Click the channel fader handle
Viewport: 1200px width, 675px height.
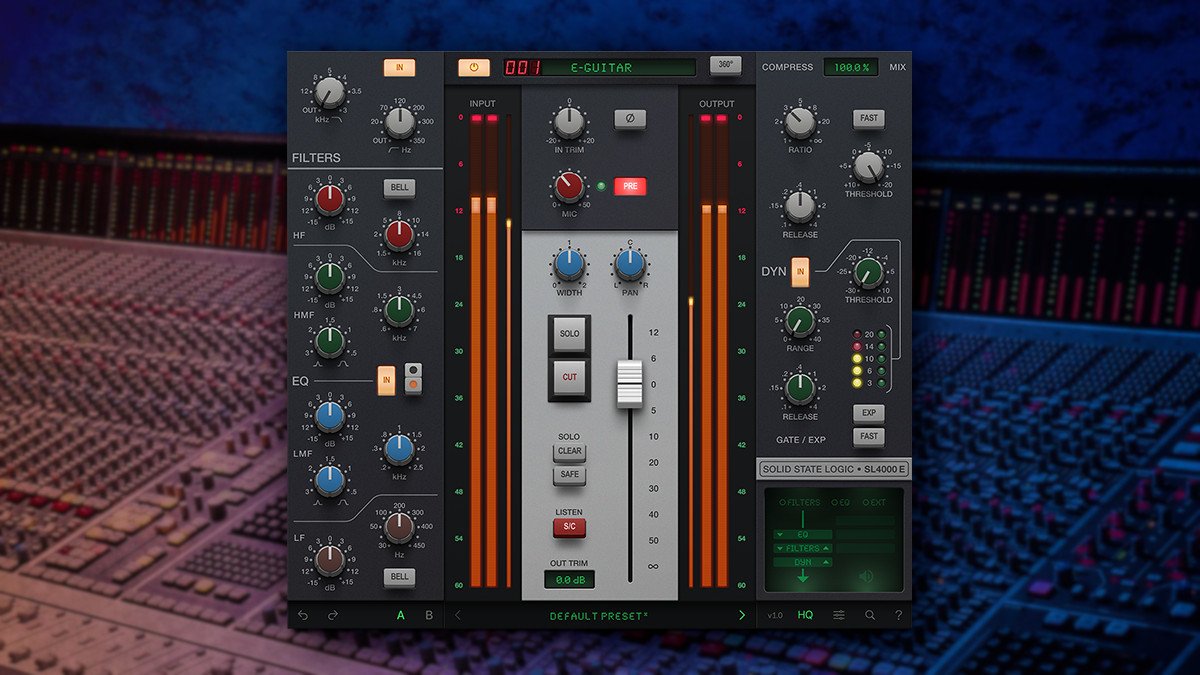click(x=629, y=385)
